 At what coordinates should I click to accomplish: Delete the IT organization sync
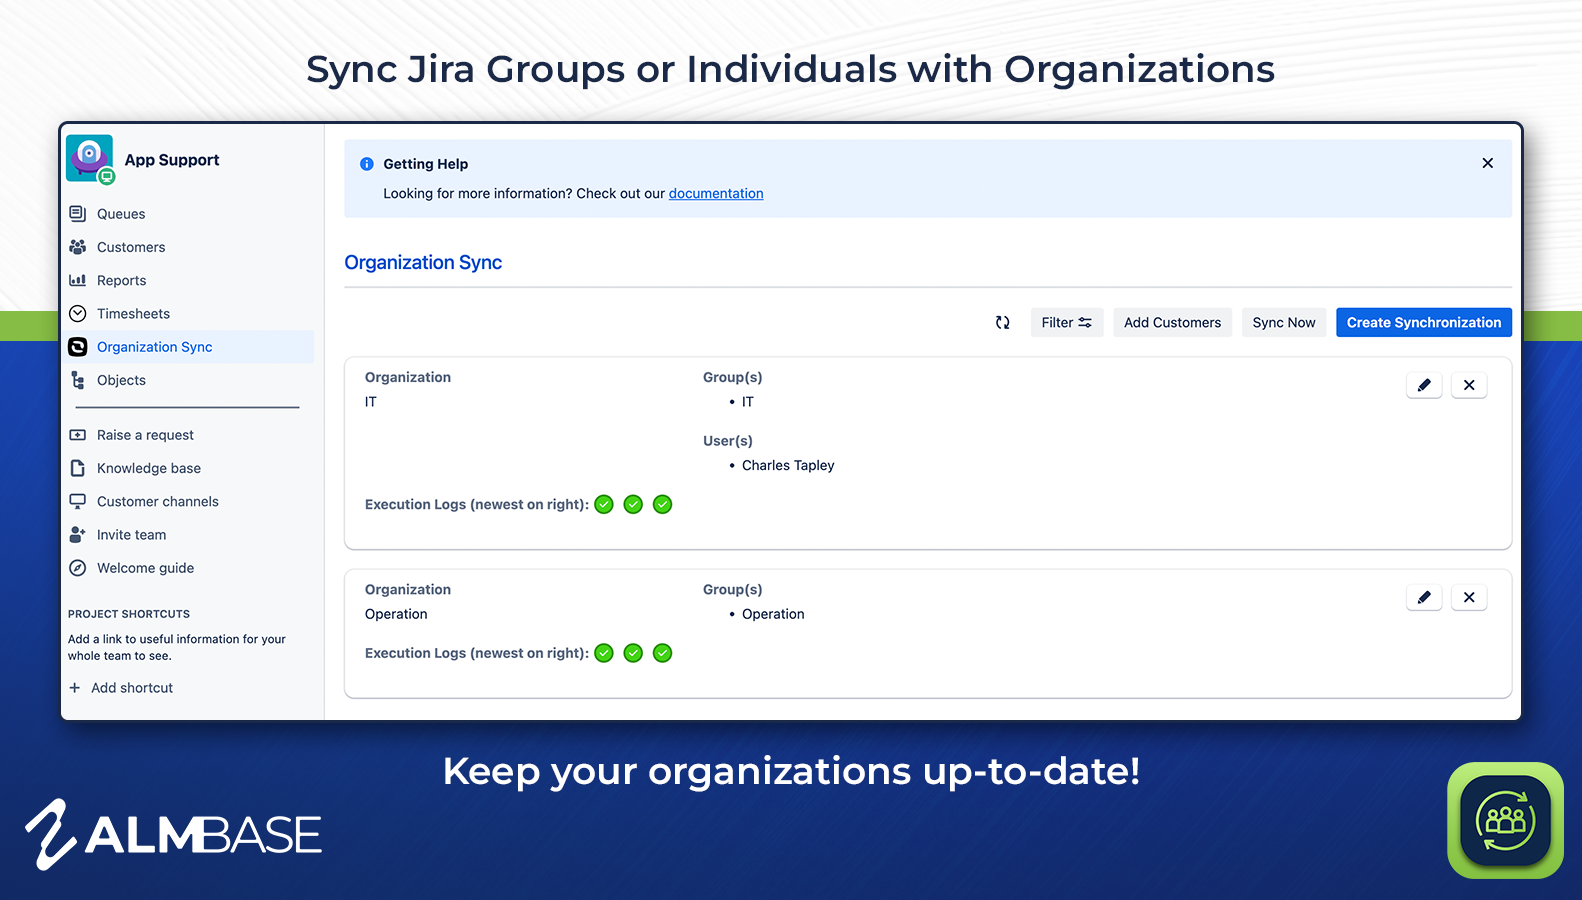tap(1469, 385)
